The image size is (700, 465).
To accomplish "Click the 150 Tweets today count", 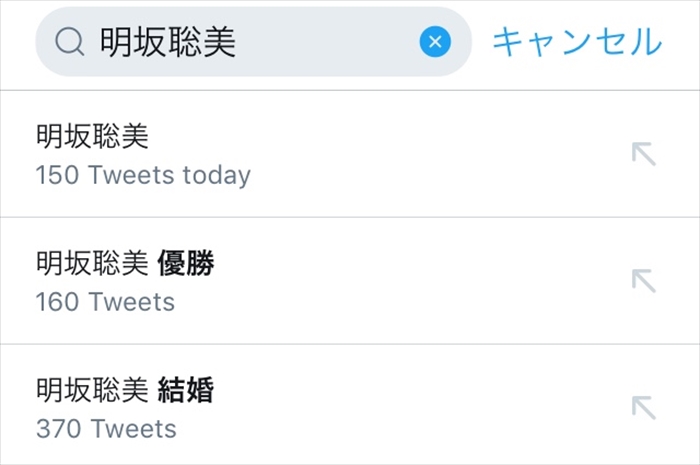I will [x=143, y=175].
